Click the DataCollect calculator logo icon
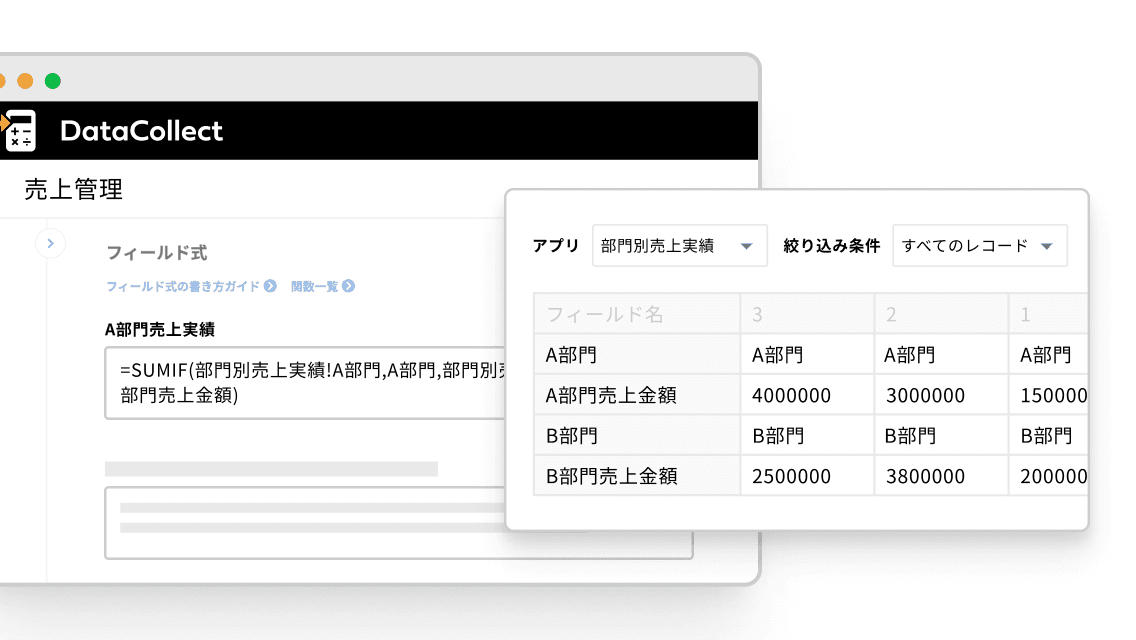The image size is (1136, 640). (x=21, y=130)
